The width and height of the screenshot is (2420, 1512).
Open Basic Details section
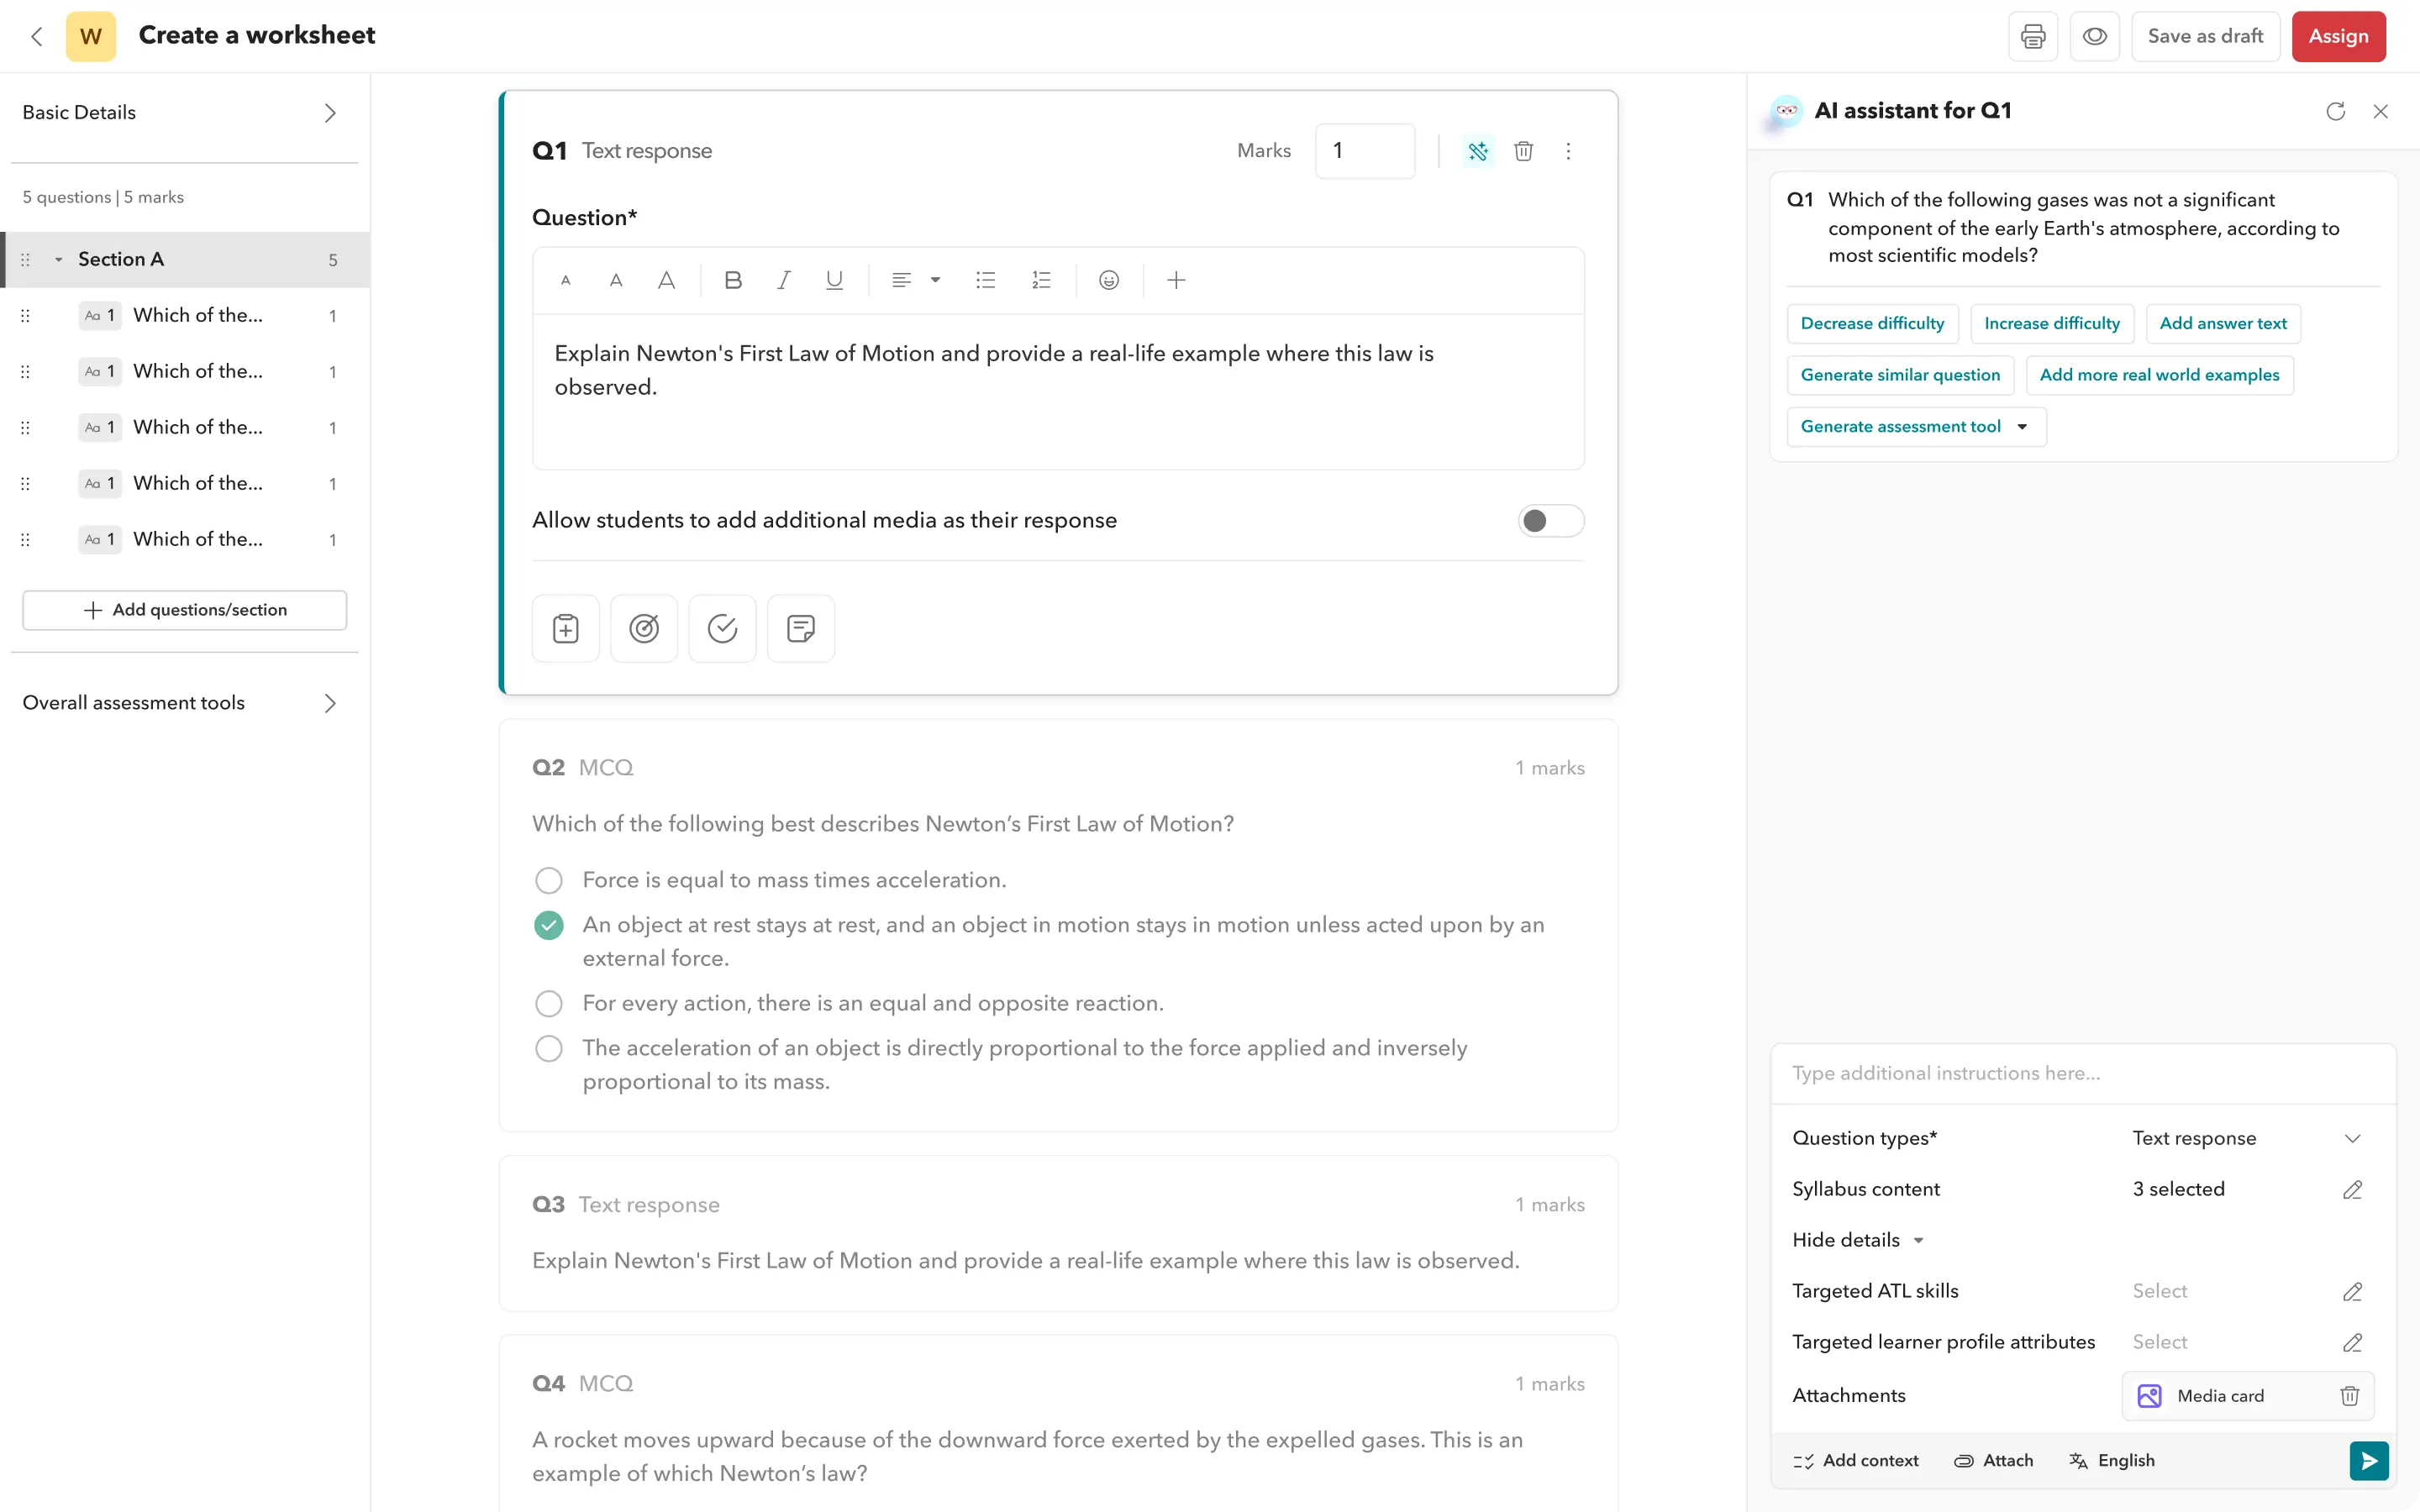[184, 113]
